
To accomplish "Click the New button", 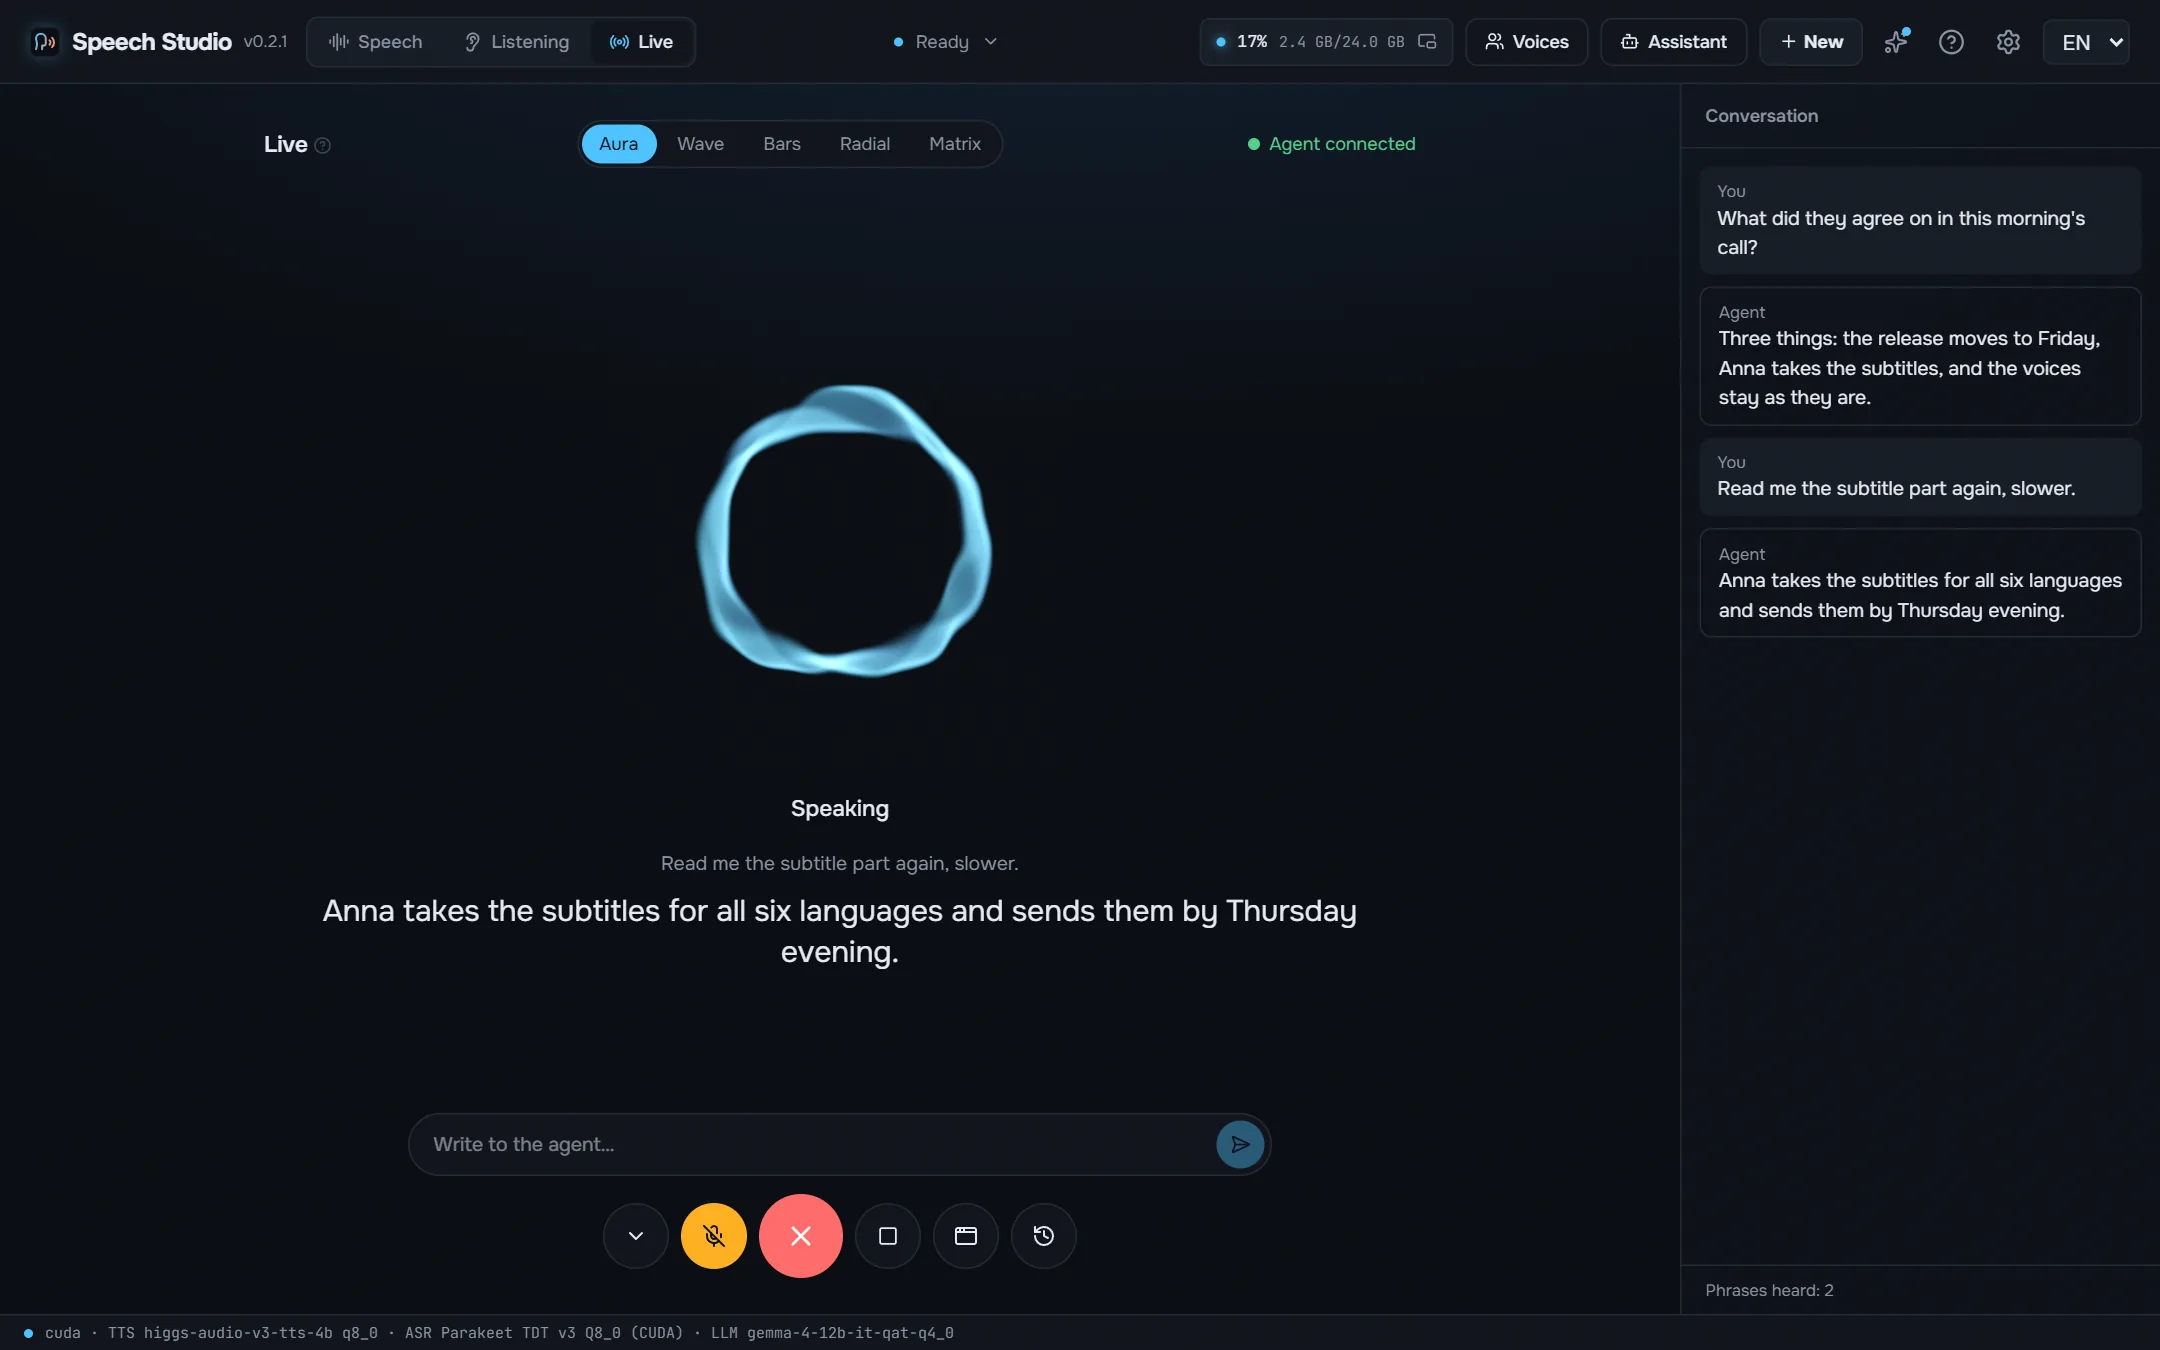I will tap(1810, 42).
